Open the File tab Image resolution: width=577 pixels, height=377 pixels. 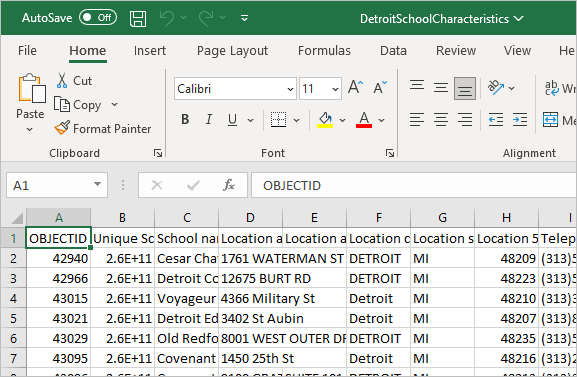click(27, 50)
